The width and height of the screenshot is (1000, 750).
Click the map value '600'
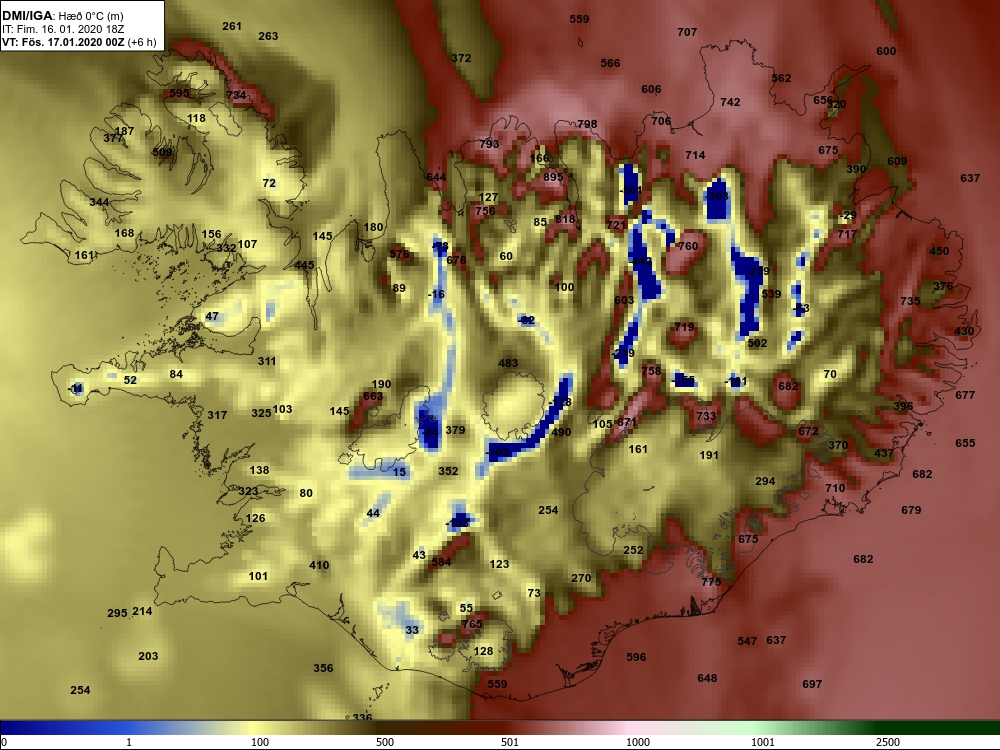(886, 51)
